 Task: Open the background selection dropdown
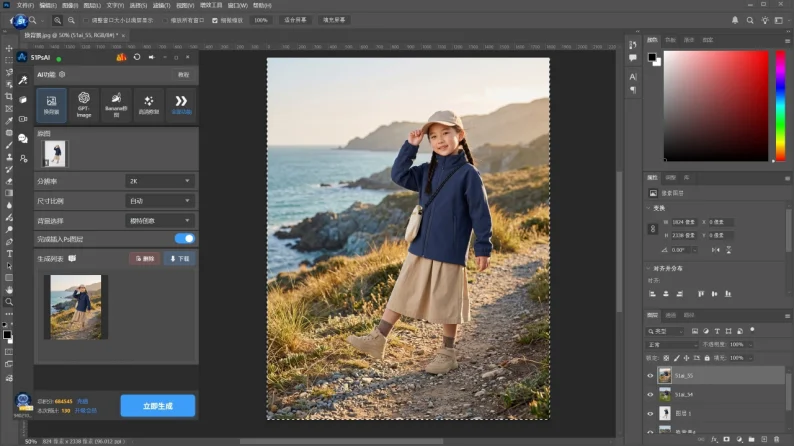click(x=159, y=221)
